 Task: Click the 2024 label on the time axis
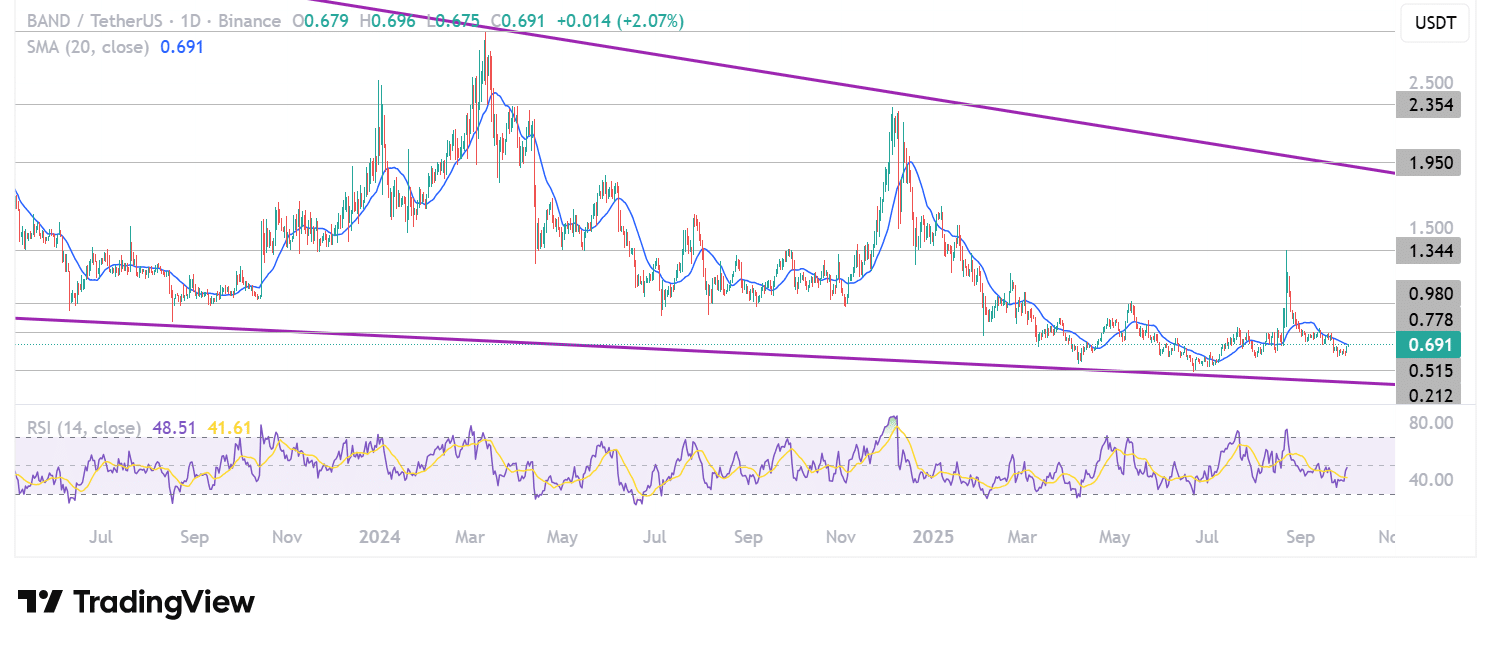click(378, 537)
